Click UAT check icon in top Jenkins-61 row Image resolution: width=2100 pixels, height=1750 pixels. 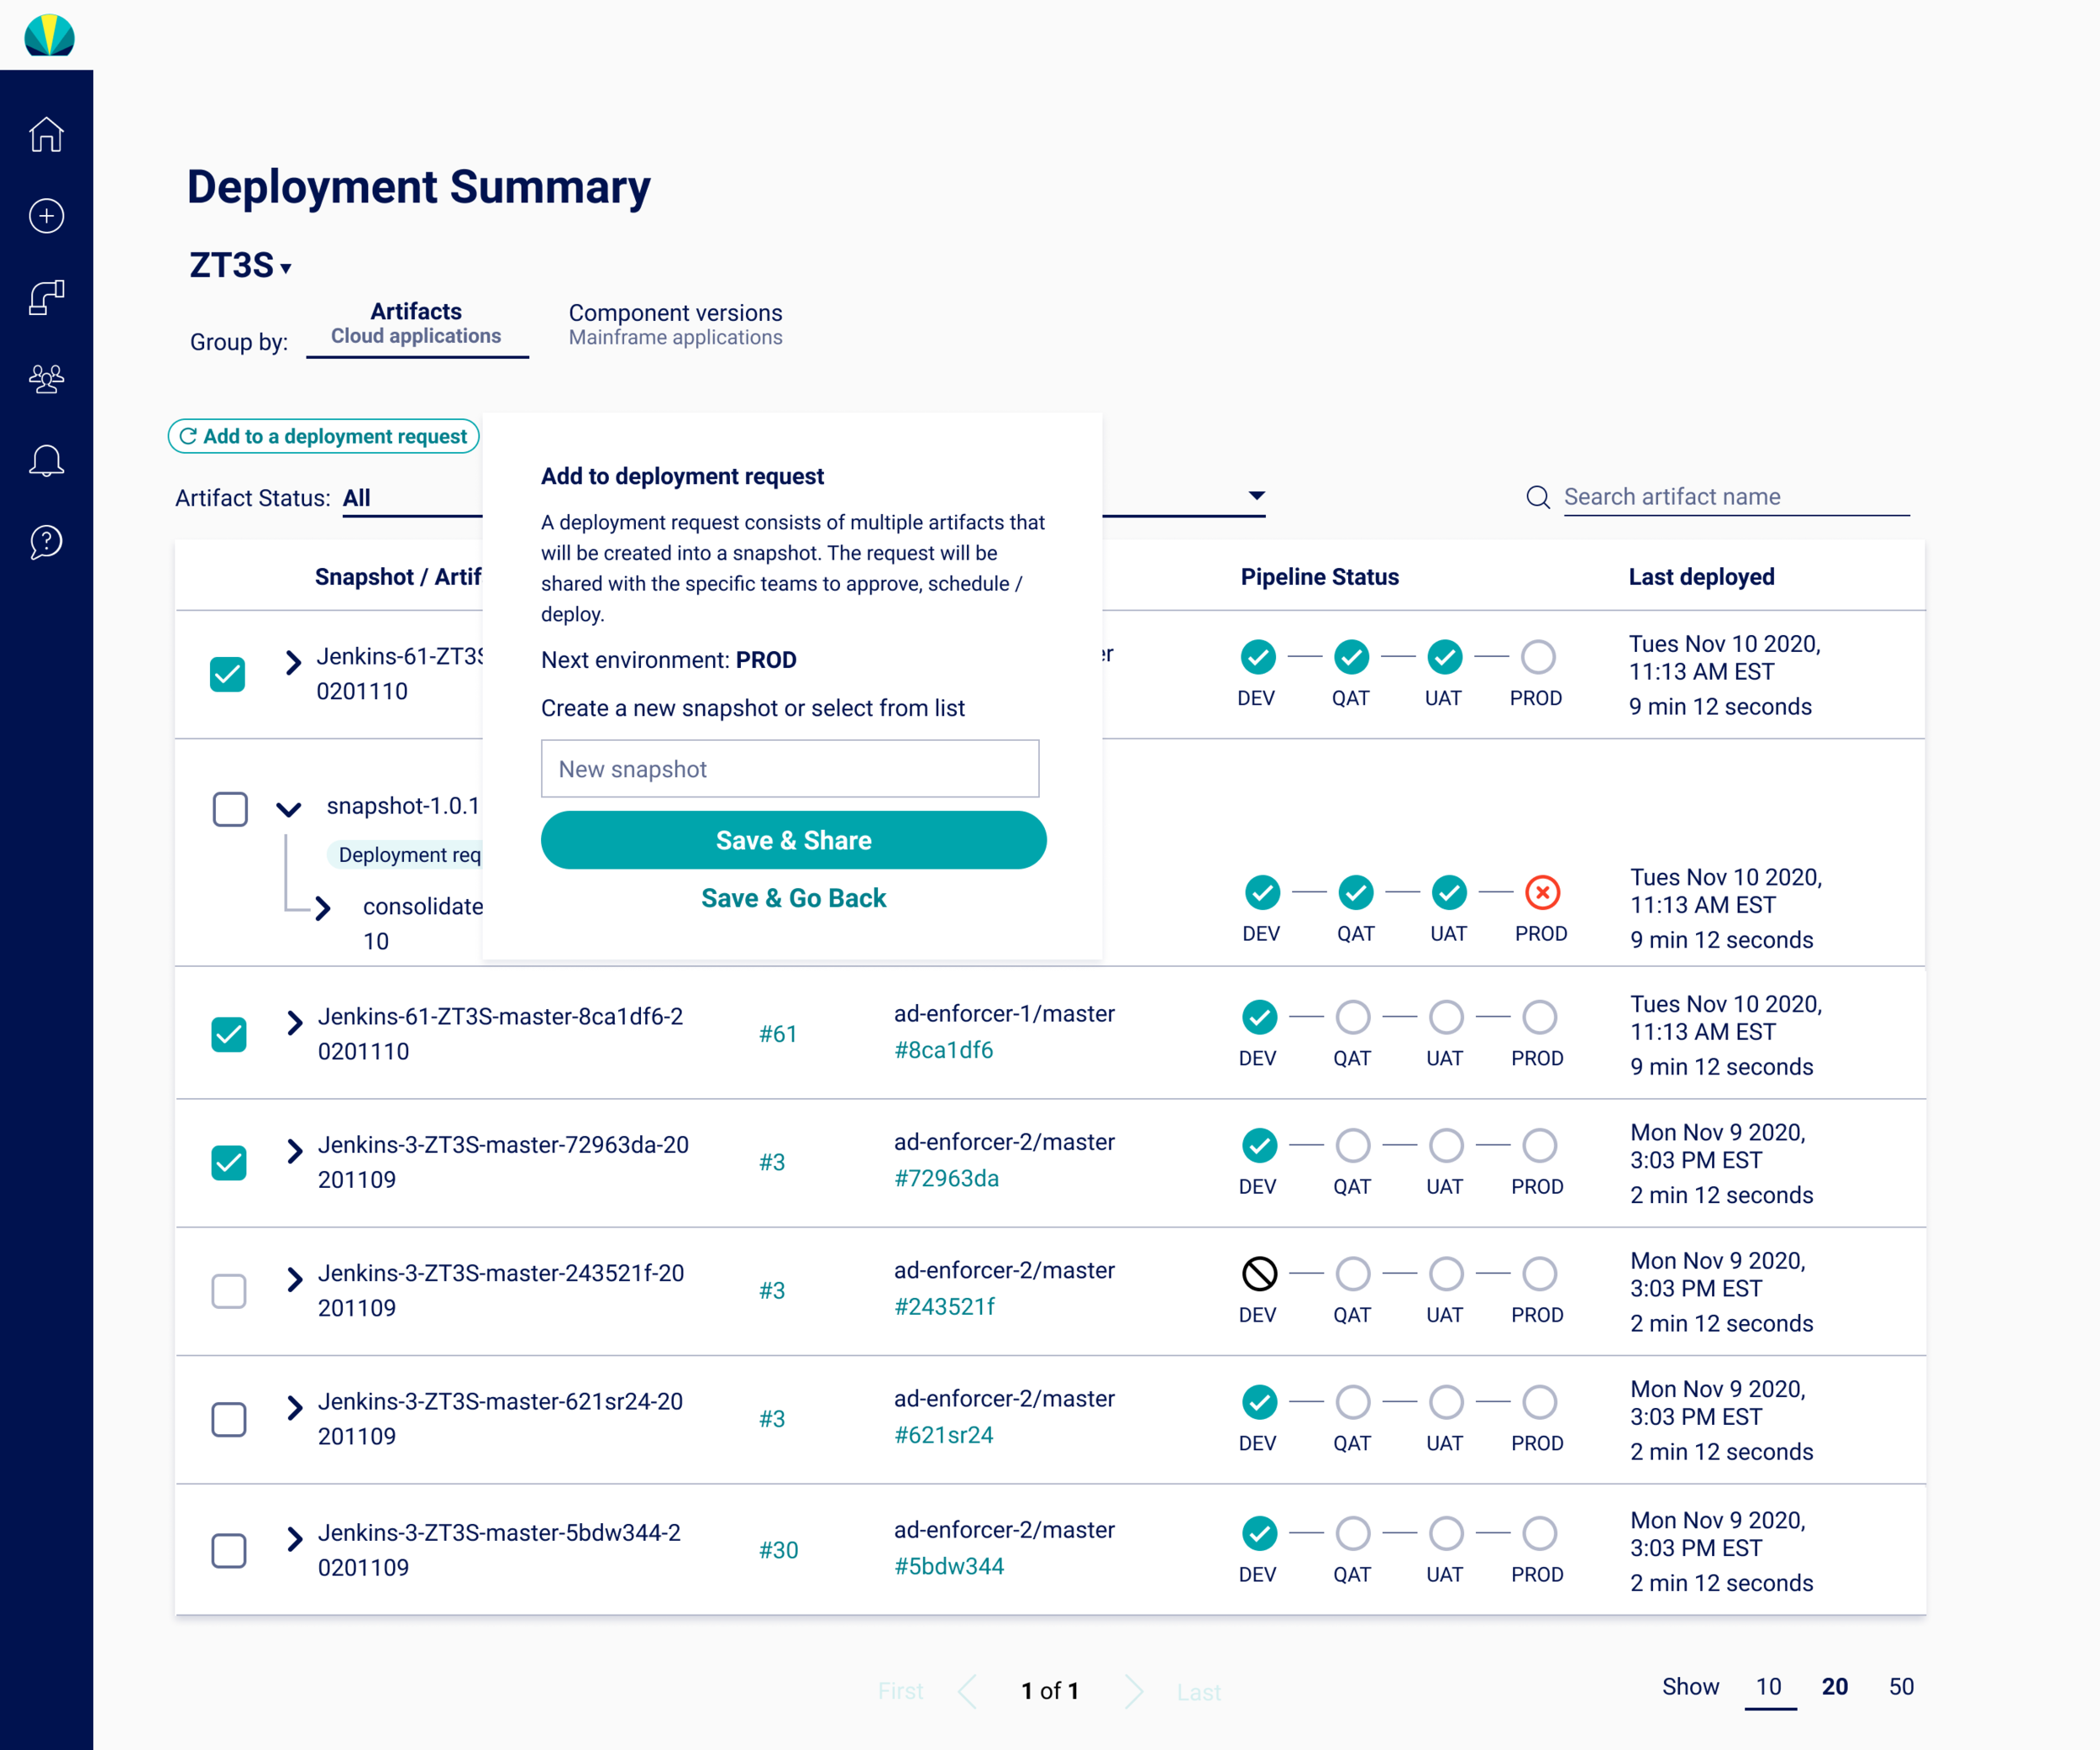pyautogui.click(x=1444, y=657)
